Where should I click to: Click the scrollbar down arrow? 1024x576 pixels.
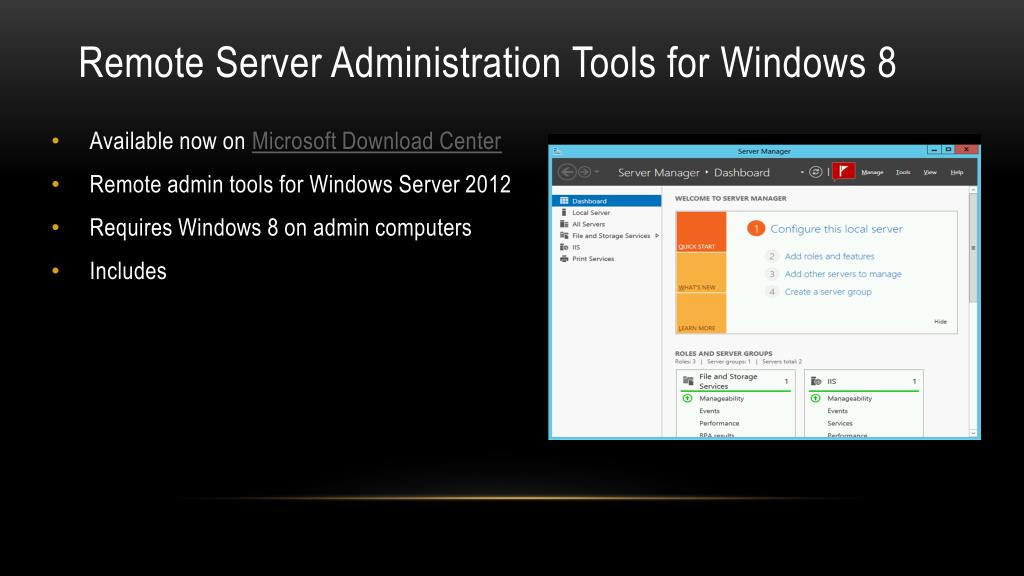point(973,433)
